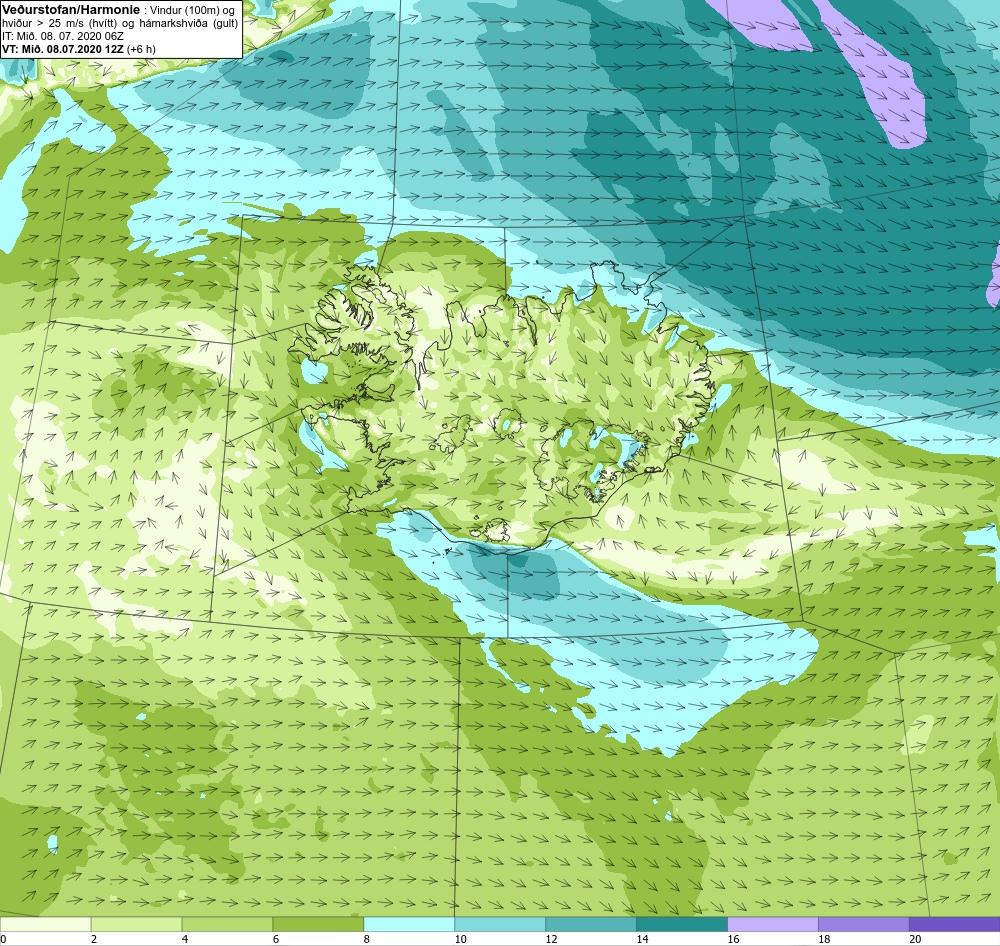Click the 'IT: Mið. 08. 07. 2020 06Z' line
The width and height of the screenshot is (1000, 946).
[x=62, y=36]
